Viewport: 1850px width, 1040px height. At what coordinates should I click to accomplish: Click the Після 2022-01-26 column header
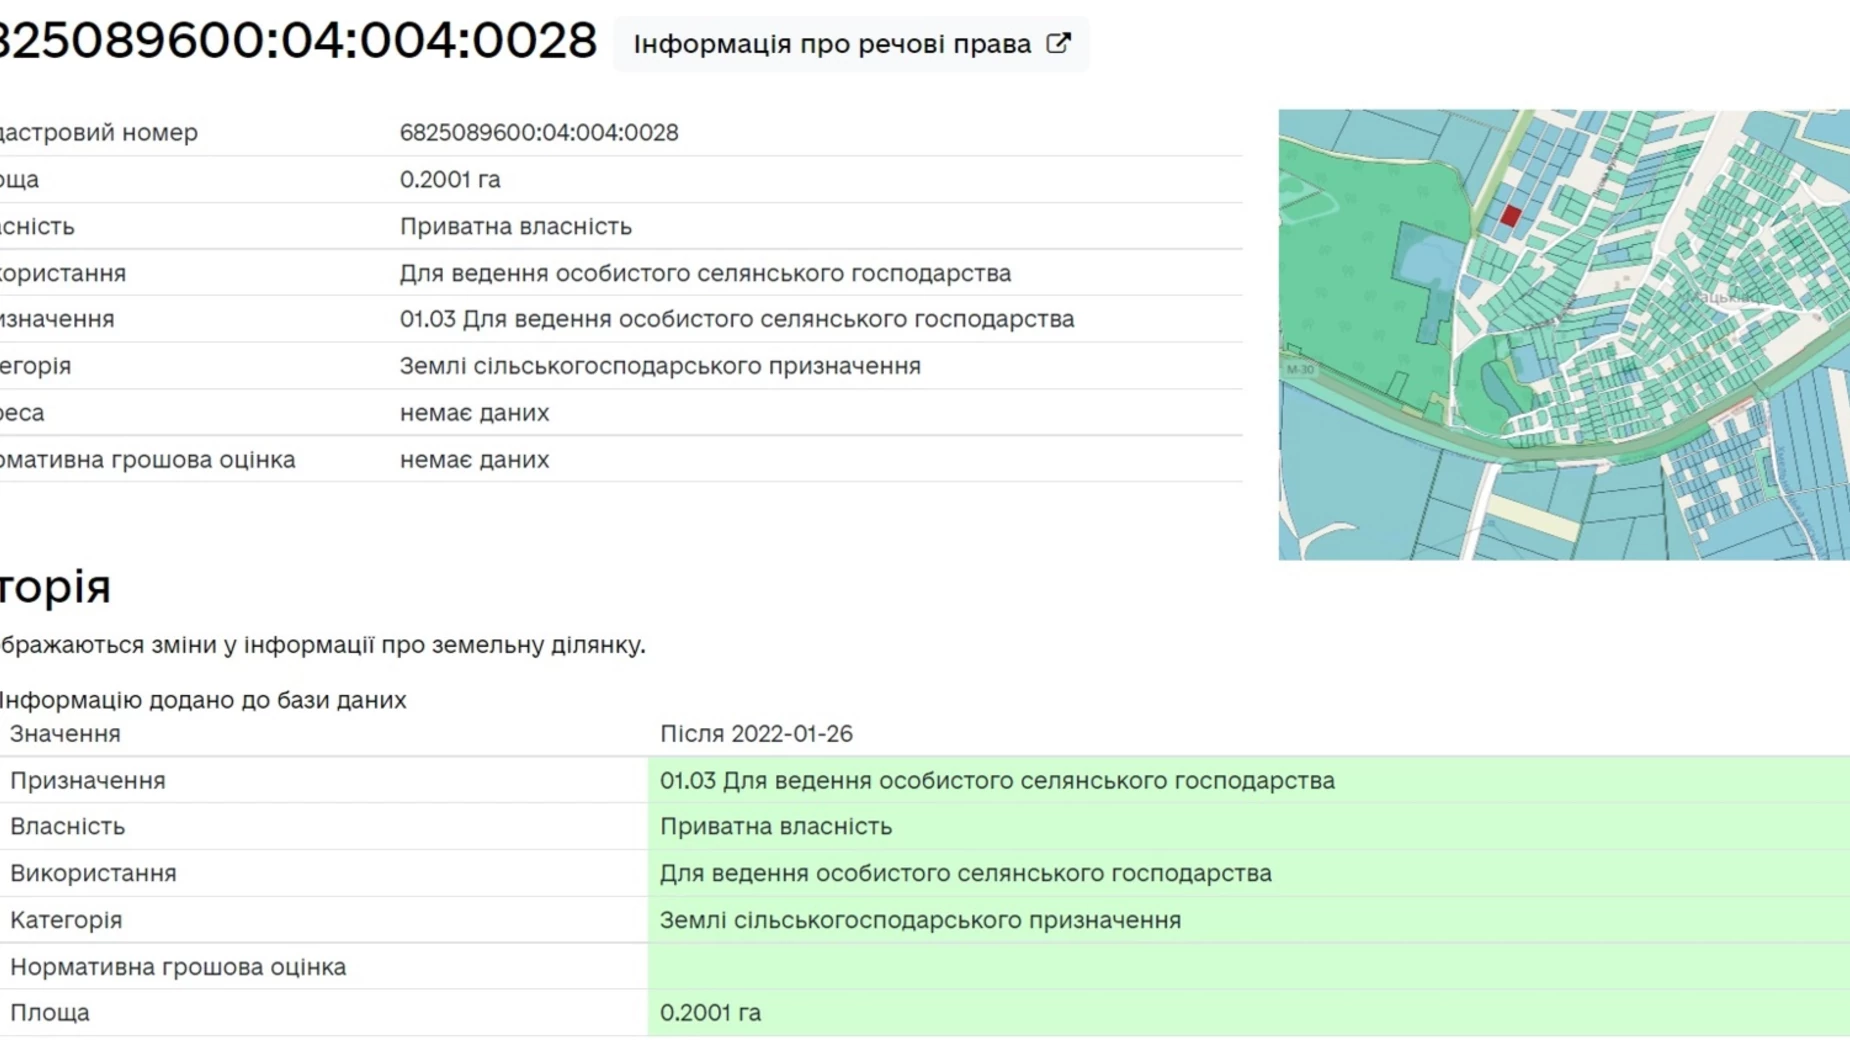click(756, 734)
